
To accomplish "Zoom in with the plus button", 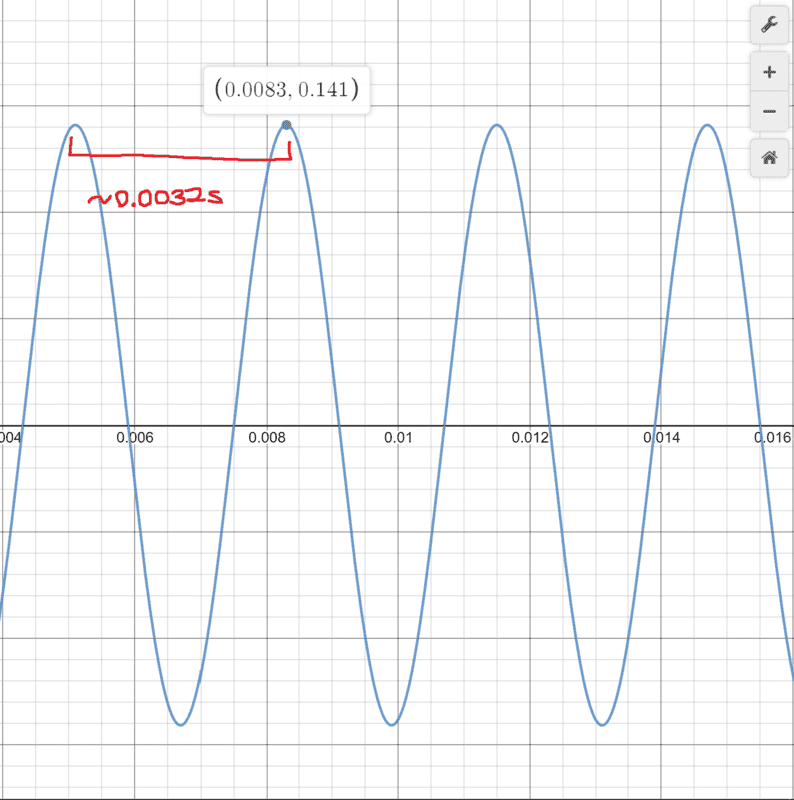I will [x=768, y=72].
